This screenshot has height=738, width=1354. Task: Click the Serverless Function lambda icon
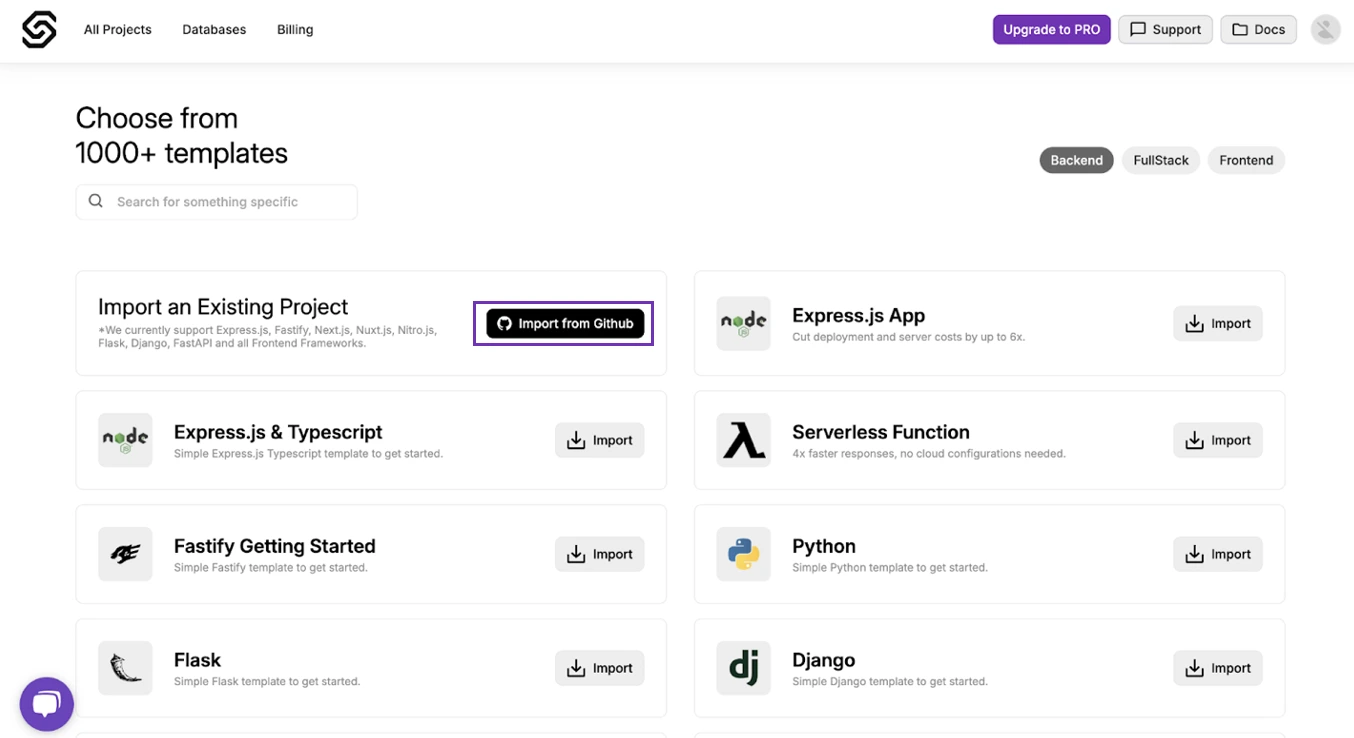click(743, 440)
